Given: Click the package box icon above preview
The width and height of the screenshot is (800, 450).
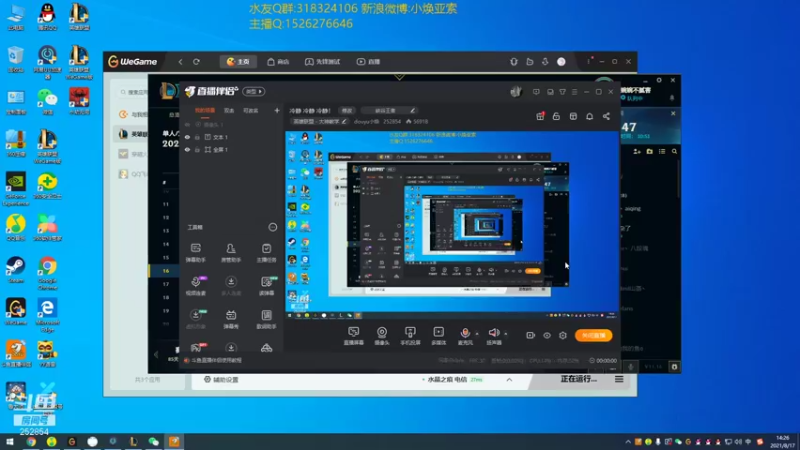Looking at the screenshot, I should click(x=573, y=116).
